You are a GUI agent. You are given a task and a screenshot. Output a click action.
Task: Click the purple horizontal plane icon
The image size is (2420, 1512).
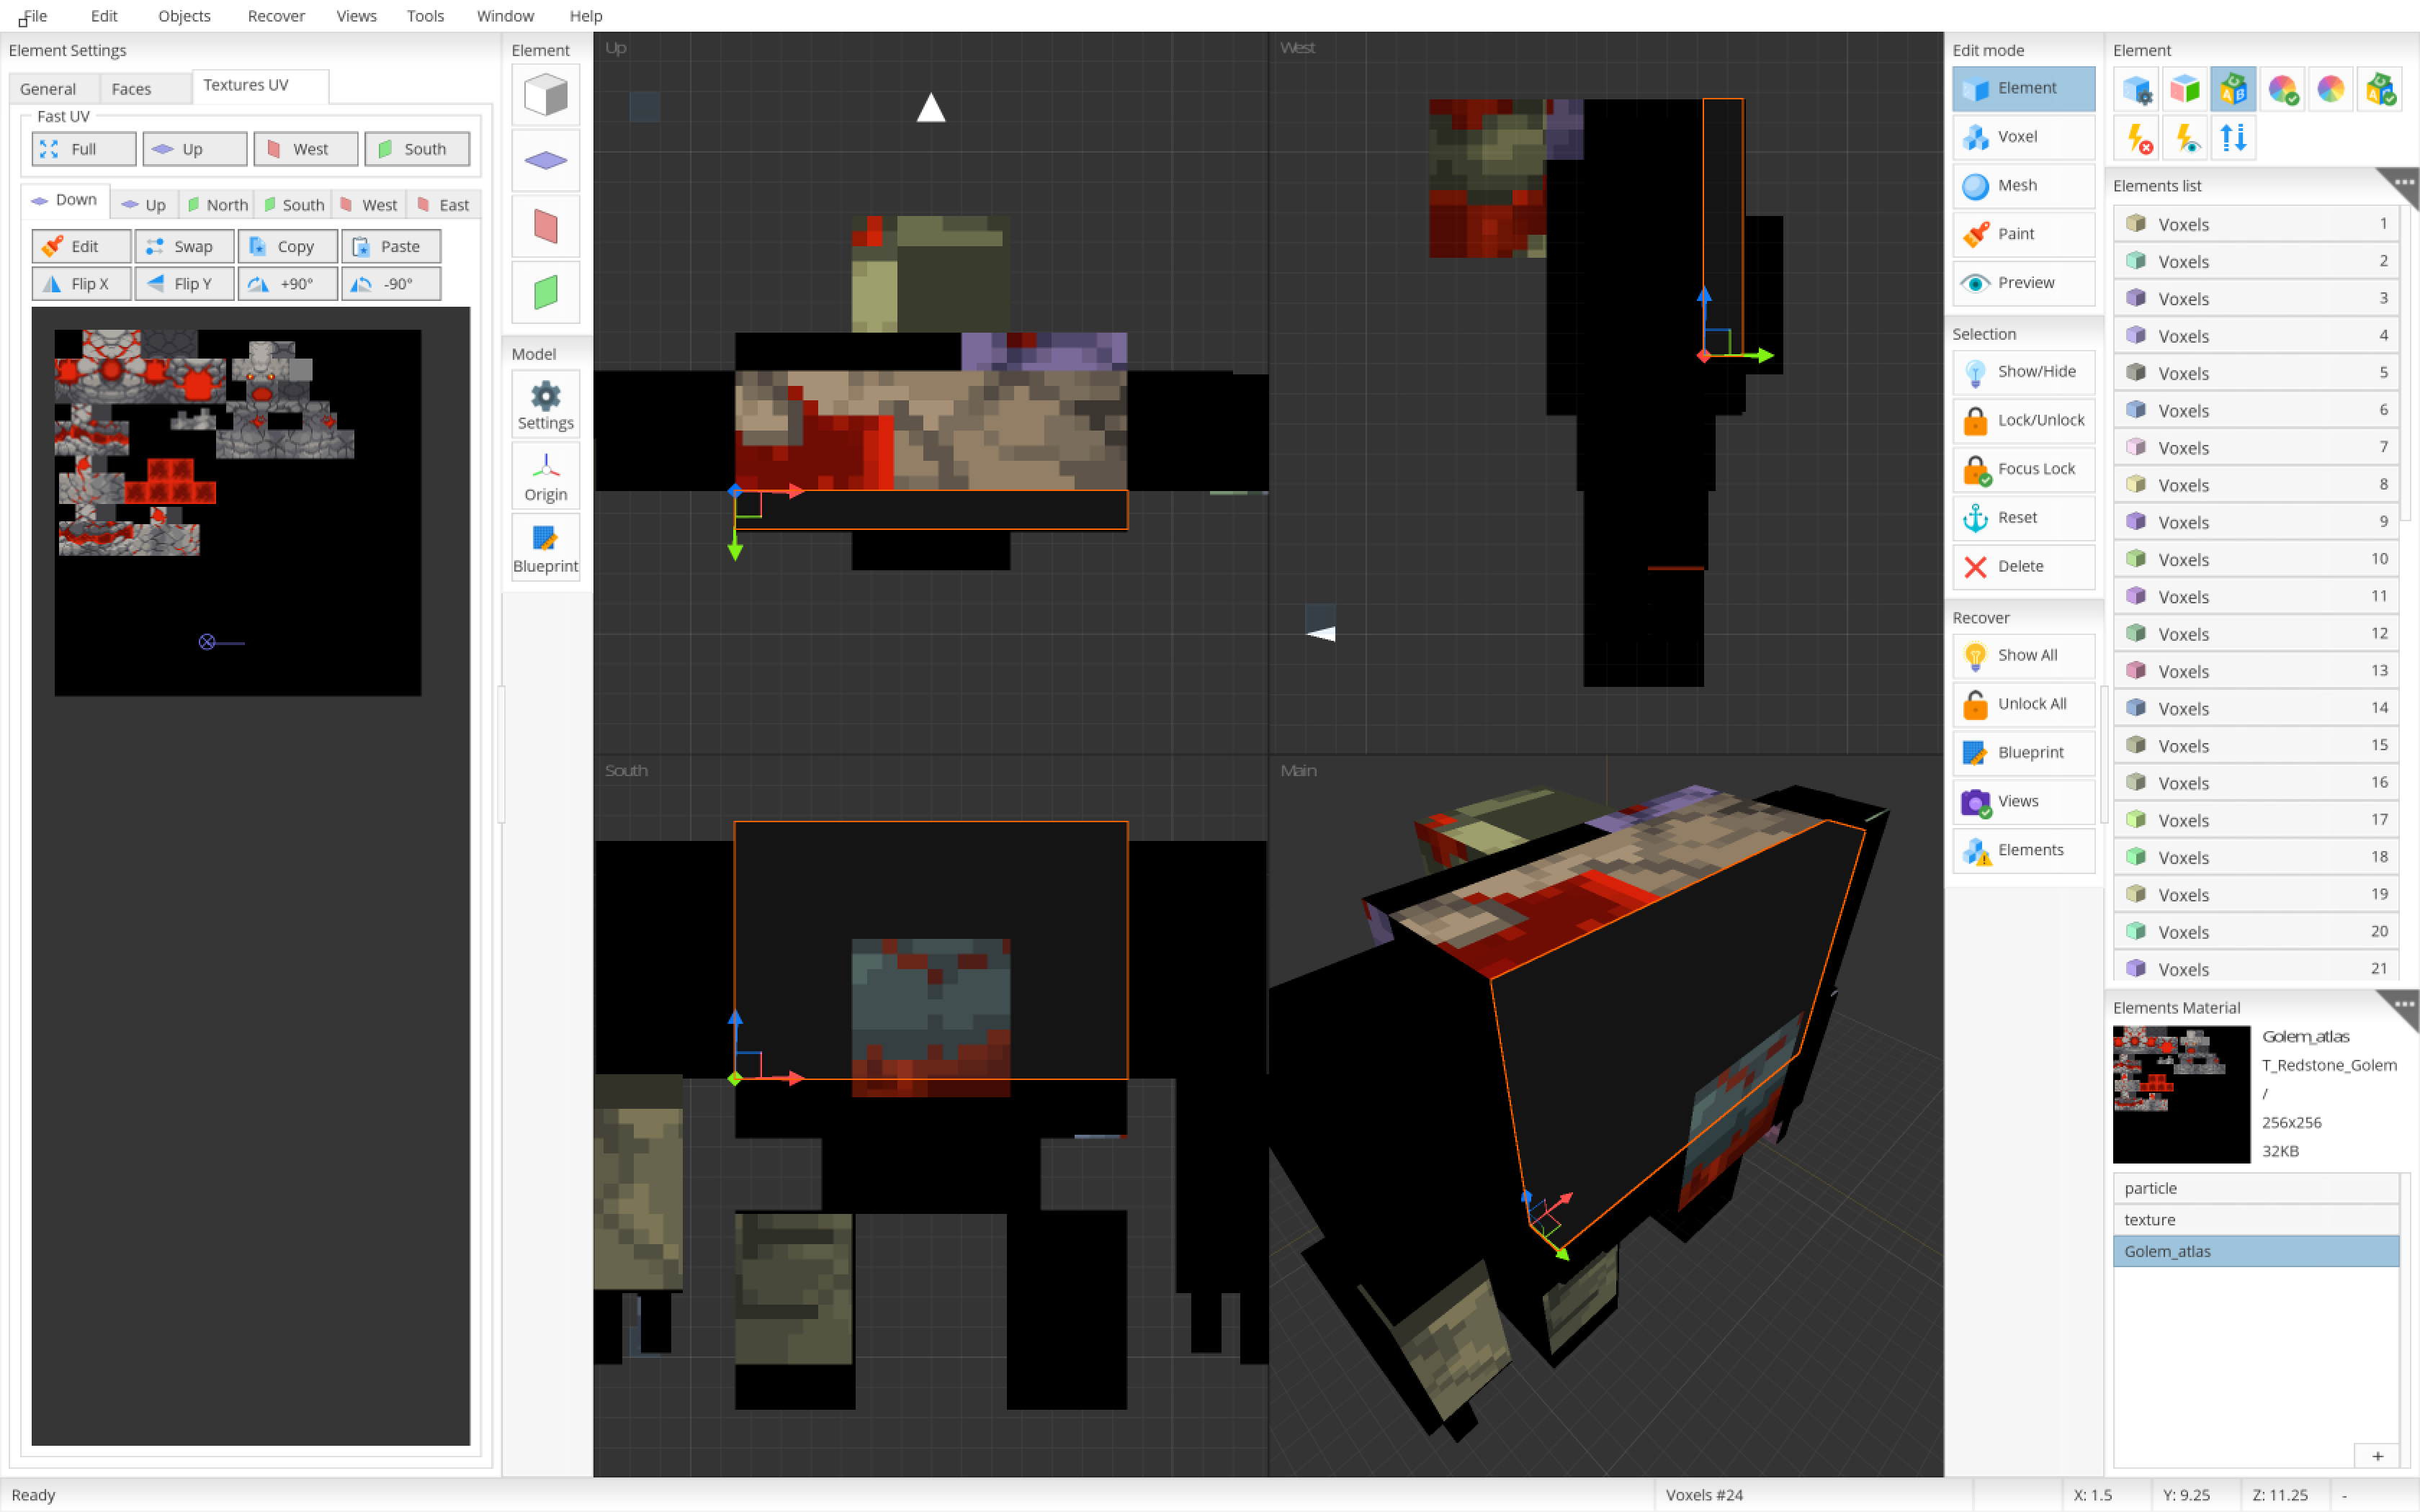point(545,160)
